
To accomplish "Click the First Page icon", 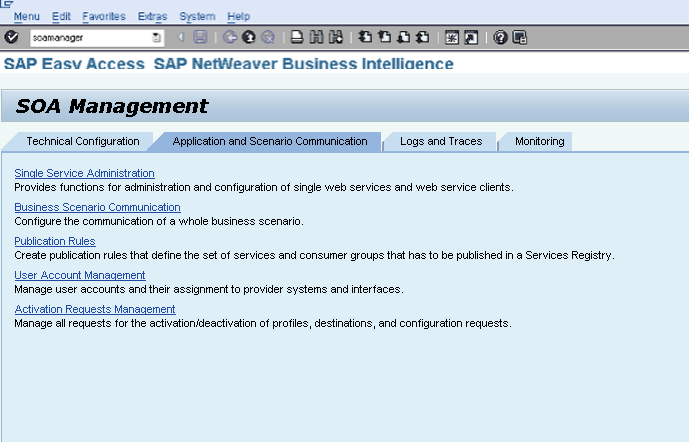I will pyautogui.click(x=365, y=37).
